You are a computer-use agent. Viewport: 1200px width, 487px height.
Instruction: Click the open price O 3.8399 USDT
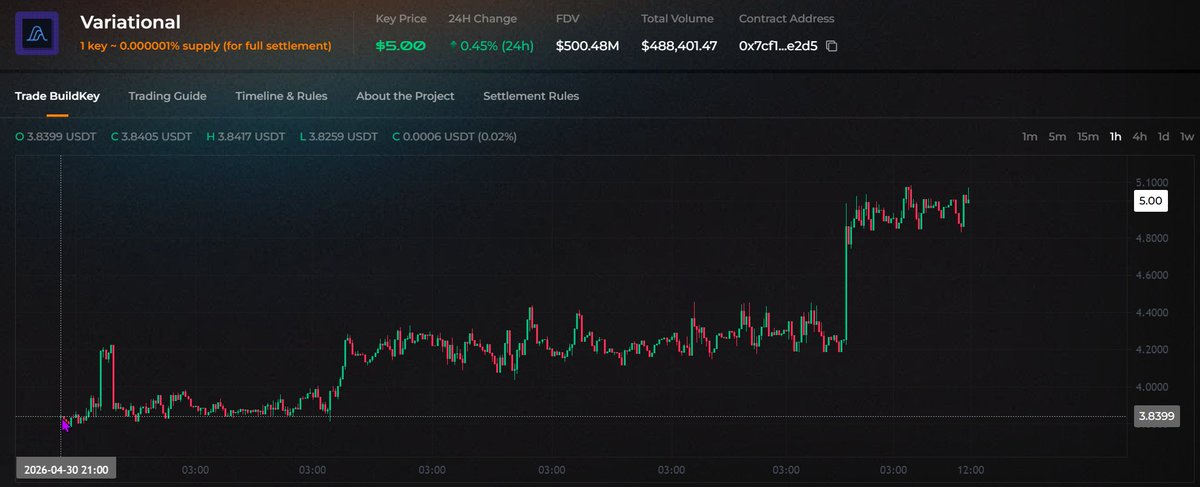coord(55,137)
